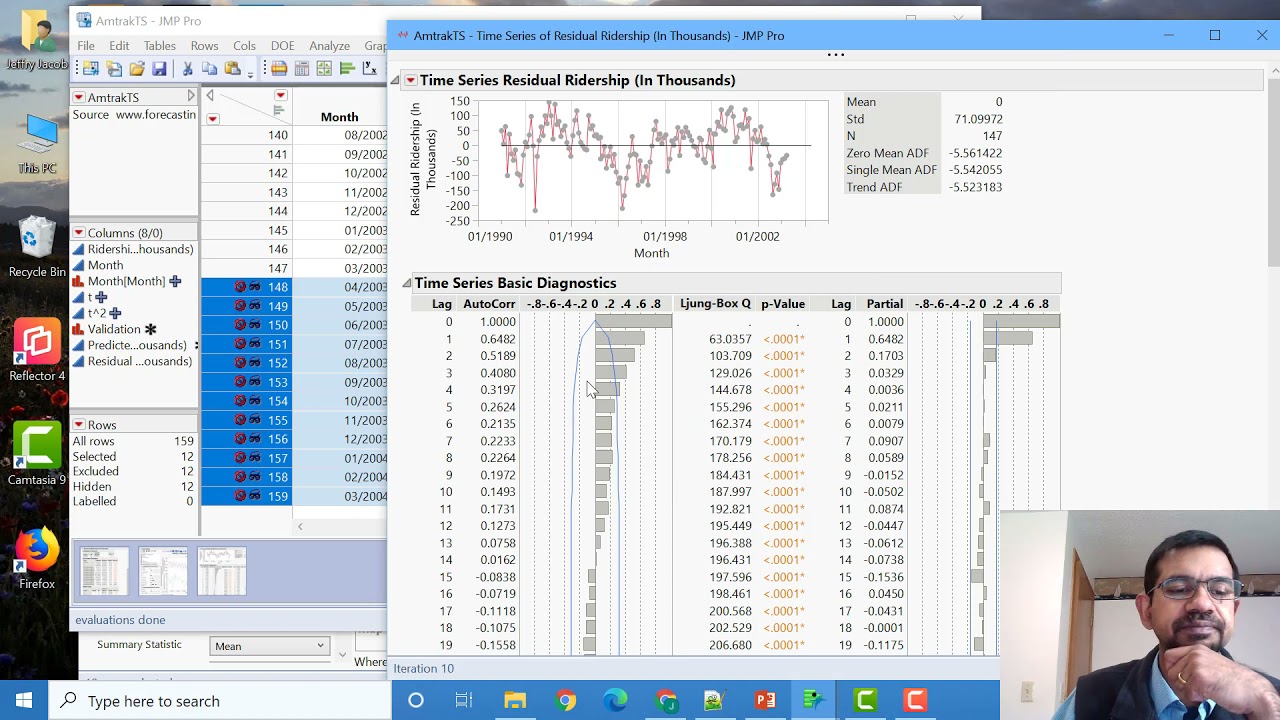The image size is (1280, 720).
Task: Open the Tables menu
Action: [159, 46]
